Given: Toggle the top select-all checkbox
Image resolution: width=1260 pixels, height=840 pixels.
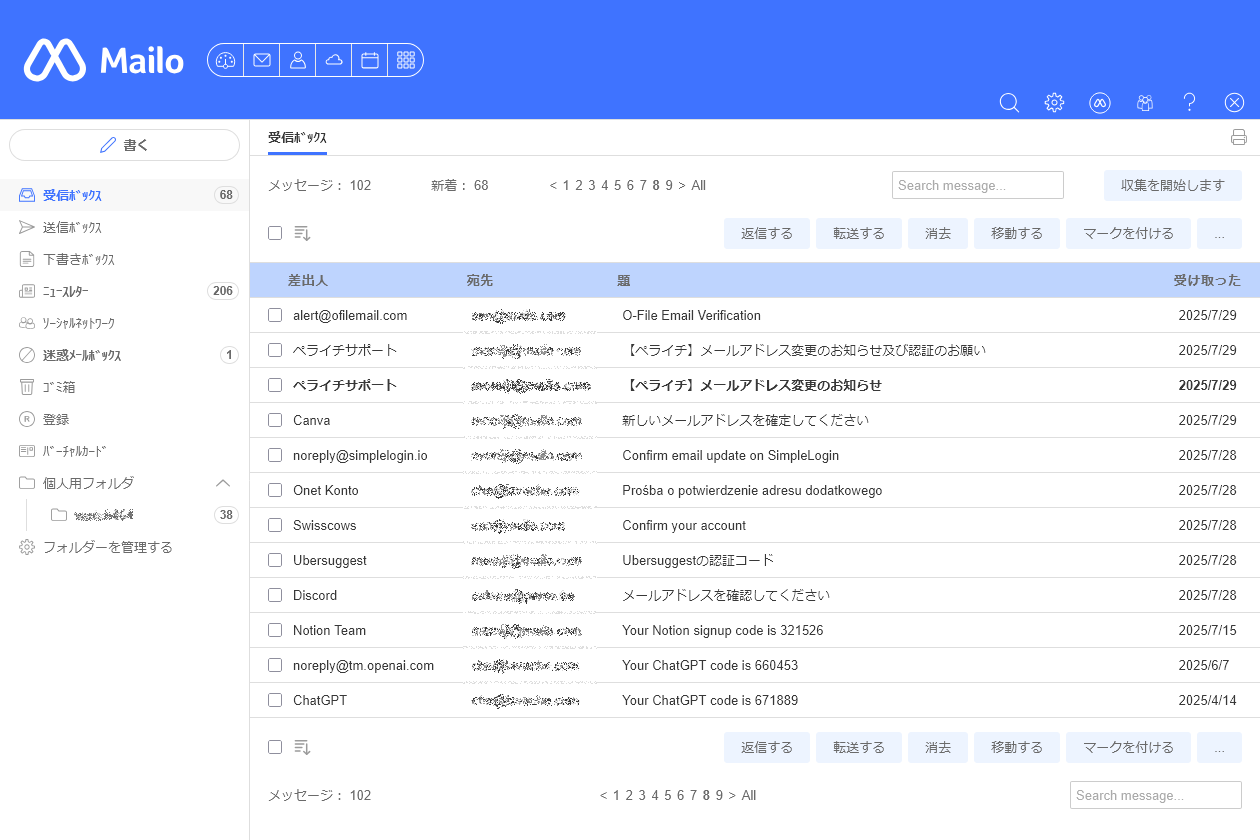Looking at the screenshot, I should (275, 233).
